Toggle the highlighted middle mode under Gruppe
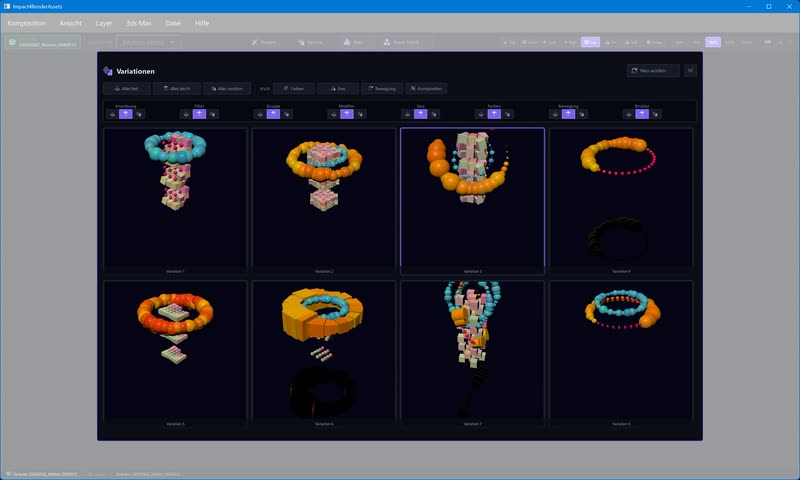The width and height of the screenshot is (800, 480). (273, 114)
